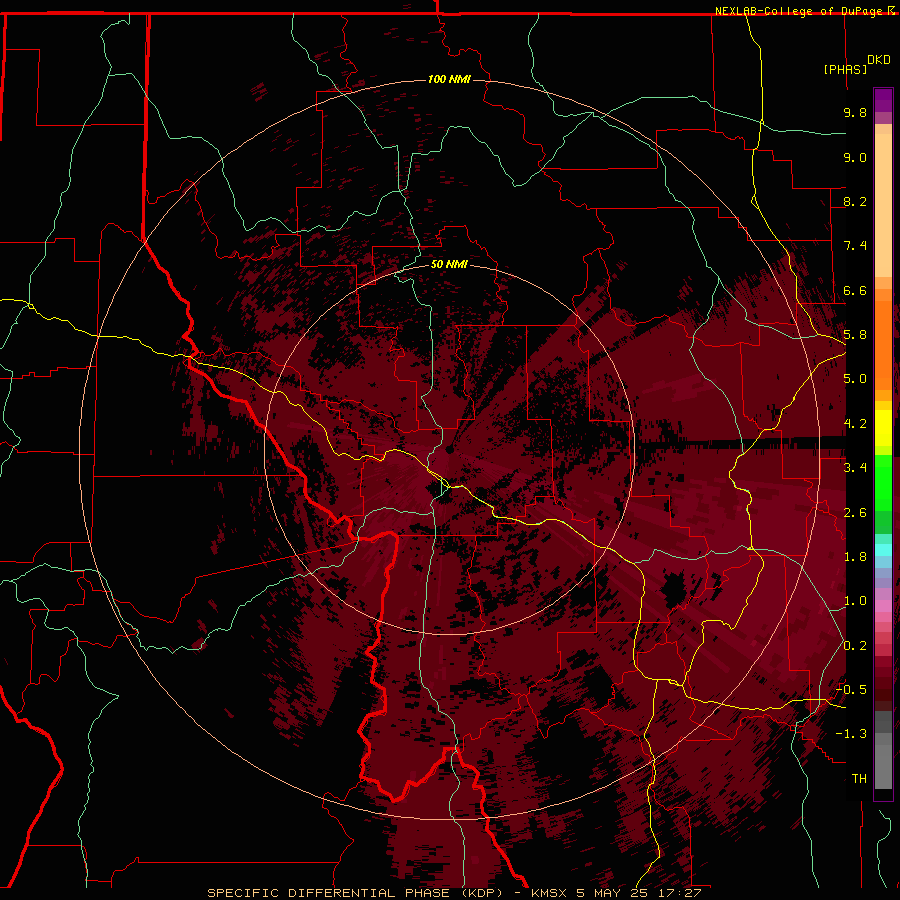Select the 1.8 scale value
900x900 pixels.
pos(855,557)
